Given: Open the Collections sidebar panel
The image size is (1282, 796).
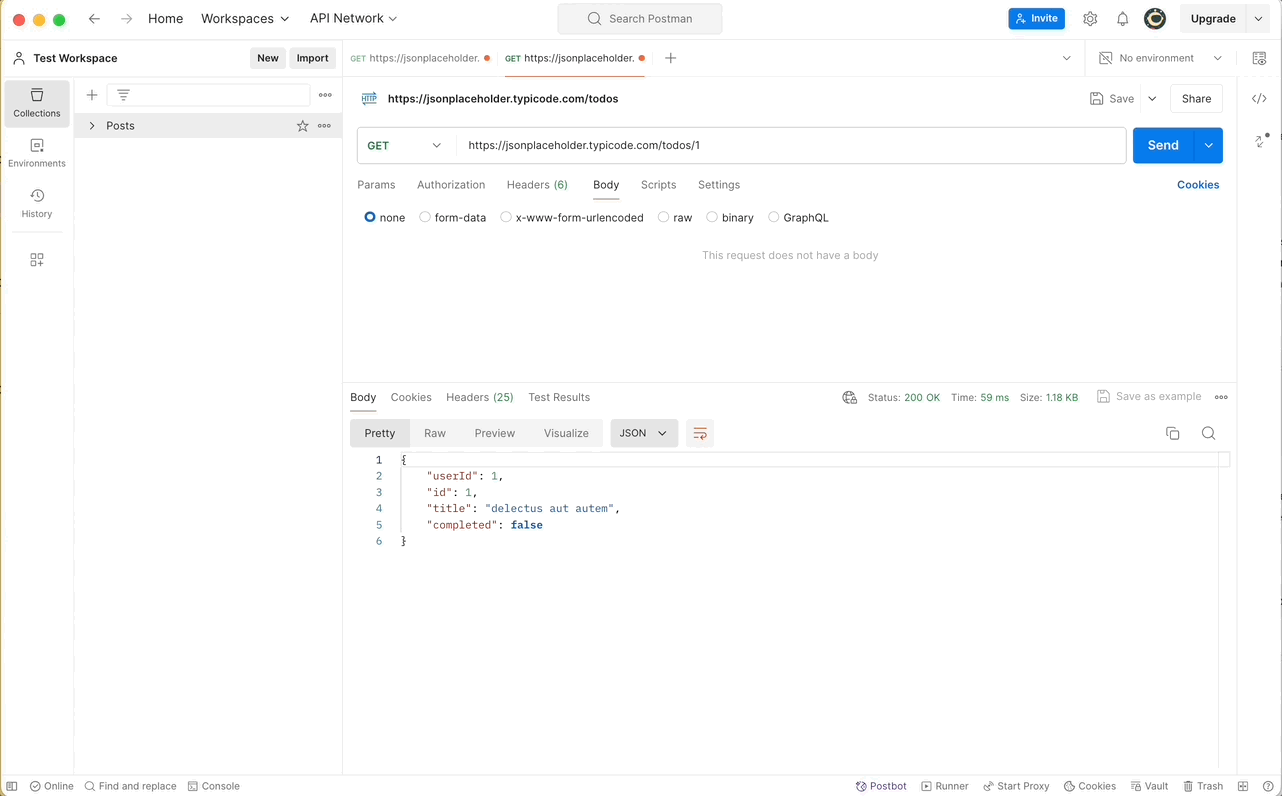Looking at the screenshot, I should (37, 103).
